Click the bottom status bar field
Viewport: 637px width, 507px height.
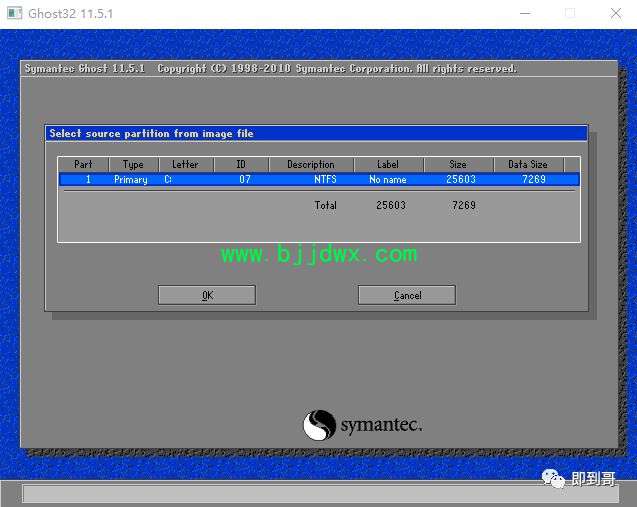pos(321,494)
